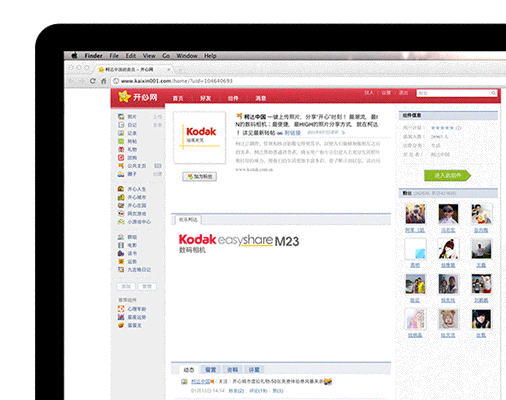Go to 好友 friends in nav bar
This screenshot has height=400, width=506.
tap(206, 98)
